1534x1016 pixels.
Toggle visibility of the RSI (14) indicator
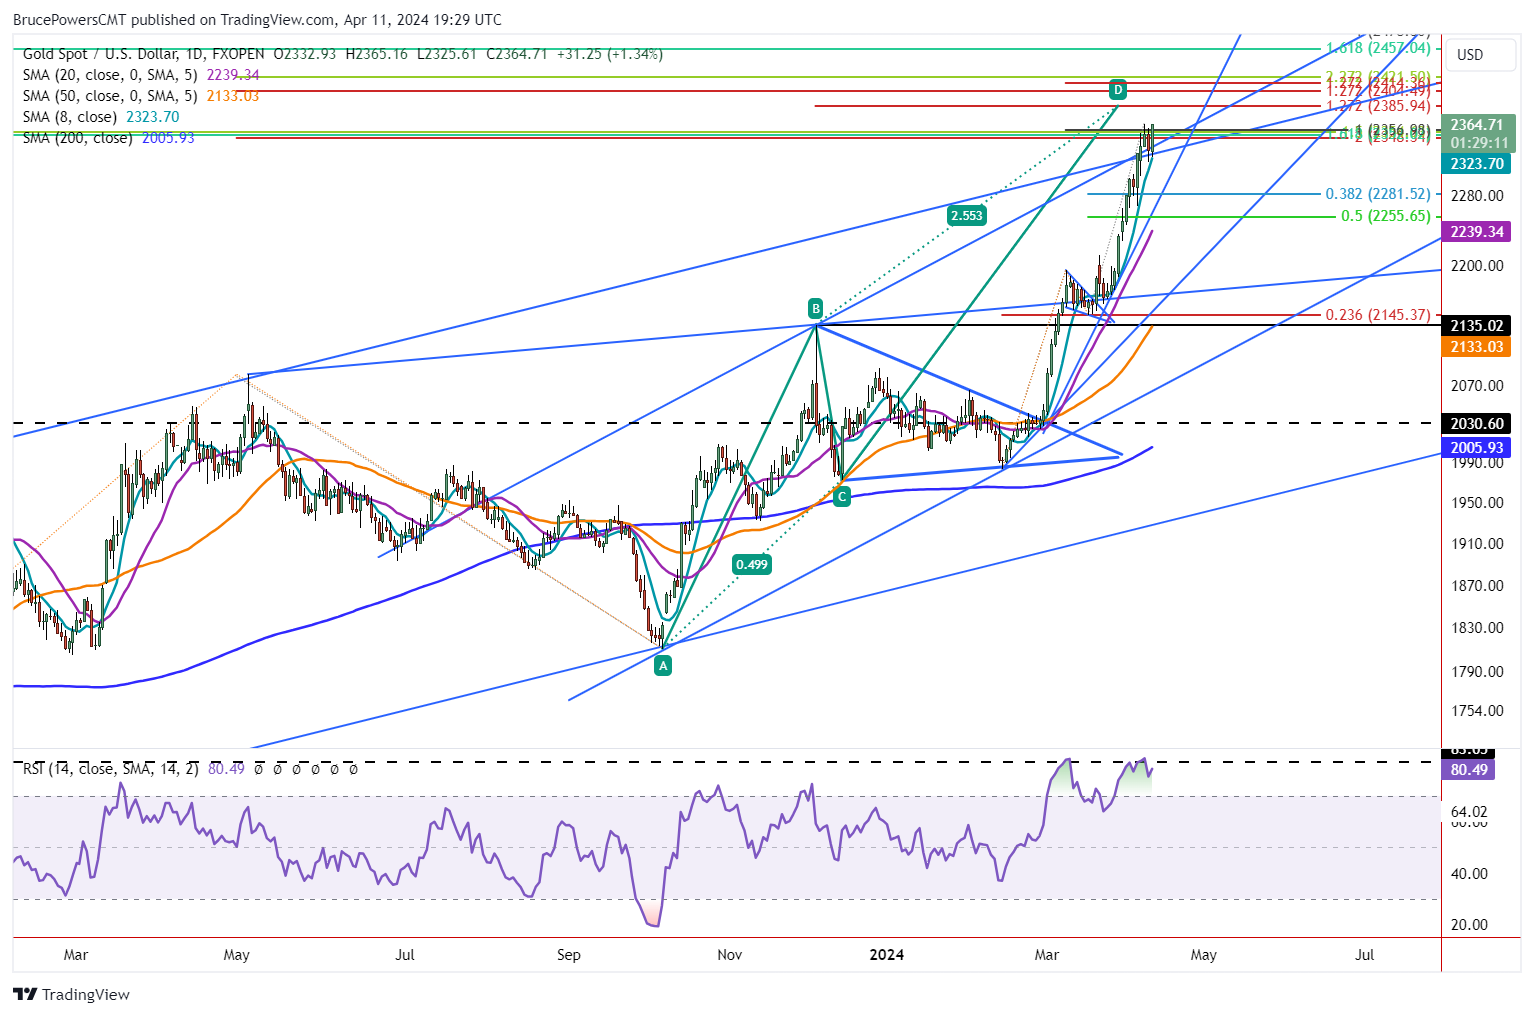(110, 769)
